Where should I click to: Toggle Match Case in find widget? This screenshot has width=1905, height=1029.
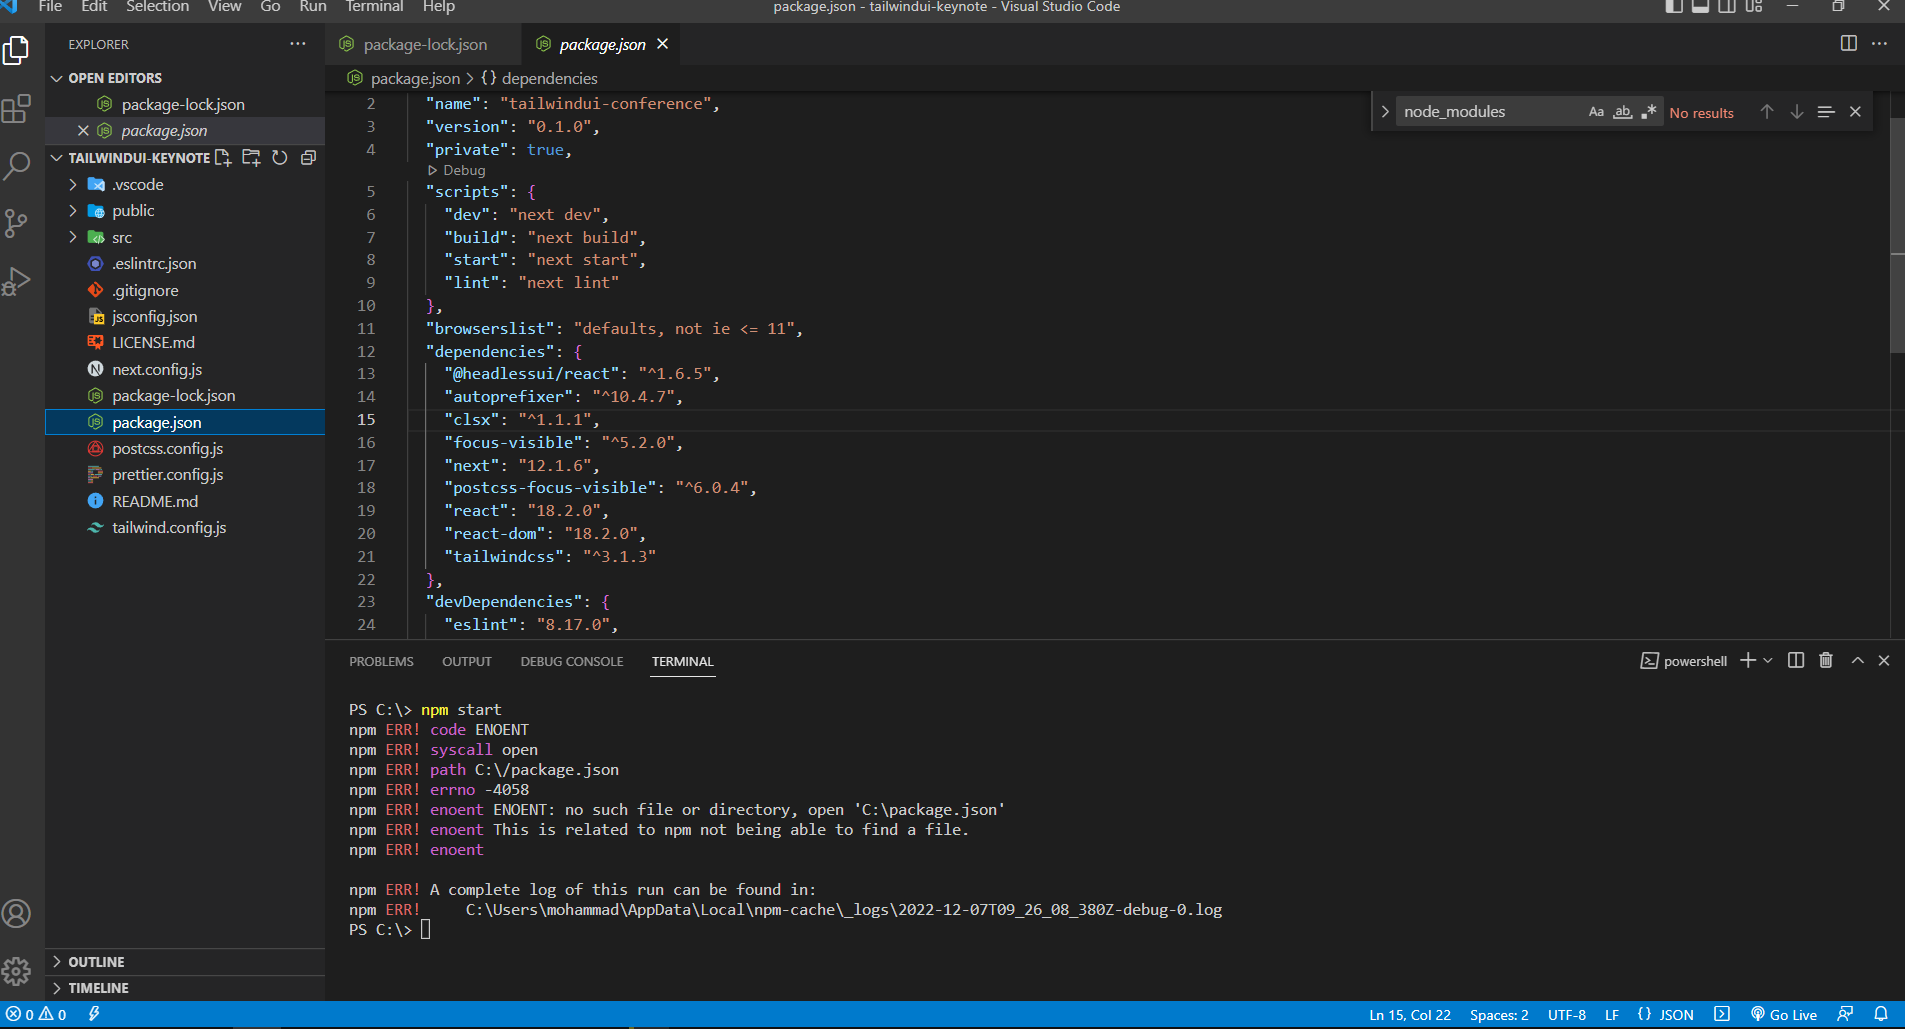pyautogui.click(x=1596, y=112)
